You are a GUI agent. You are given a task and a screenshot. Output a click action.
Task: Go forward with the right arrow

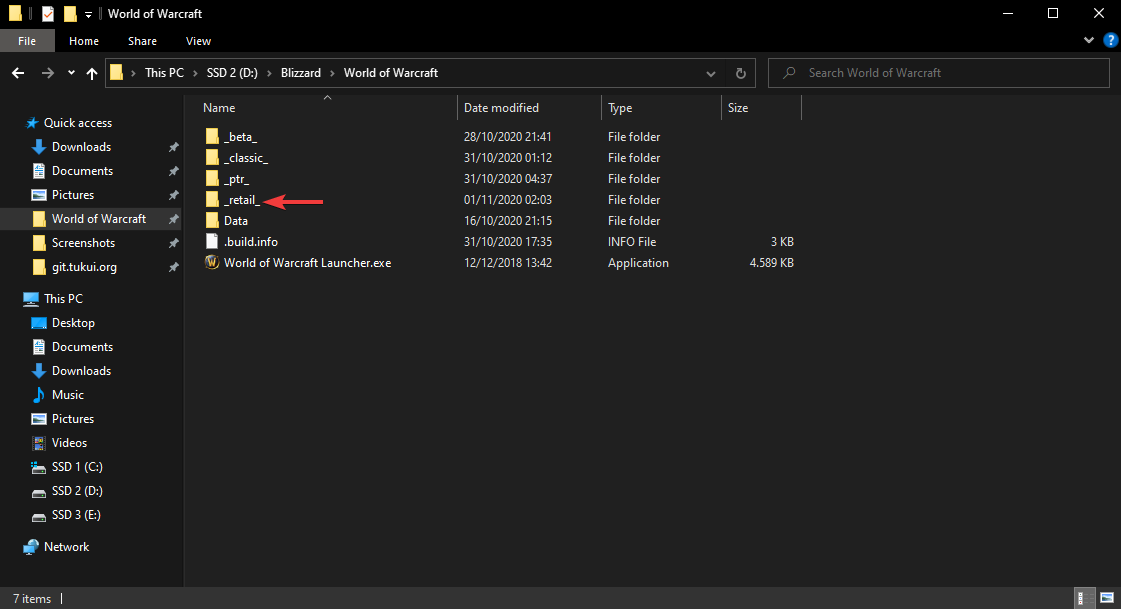[x=47, y=73]
